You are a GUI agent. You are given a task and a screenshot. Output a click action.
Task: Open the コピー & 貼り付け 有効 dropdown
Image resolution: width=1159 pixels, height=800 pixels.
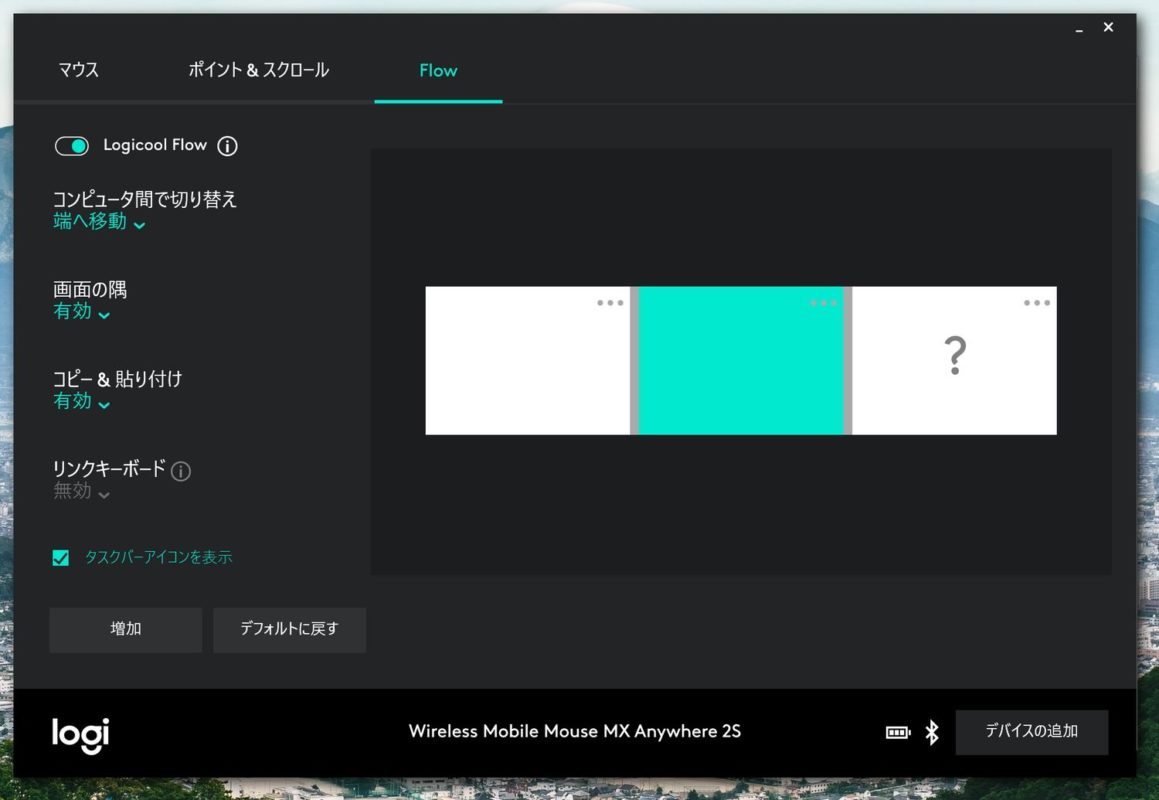click(x=81, y=401)
